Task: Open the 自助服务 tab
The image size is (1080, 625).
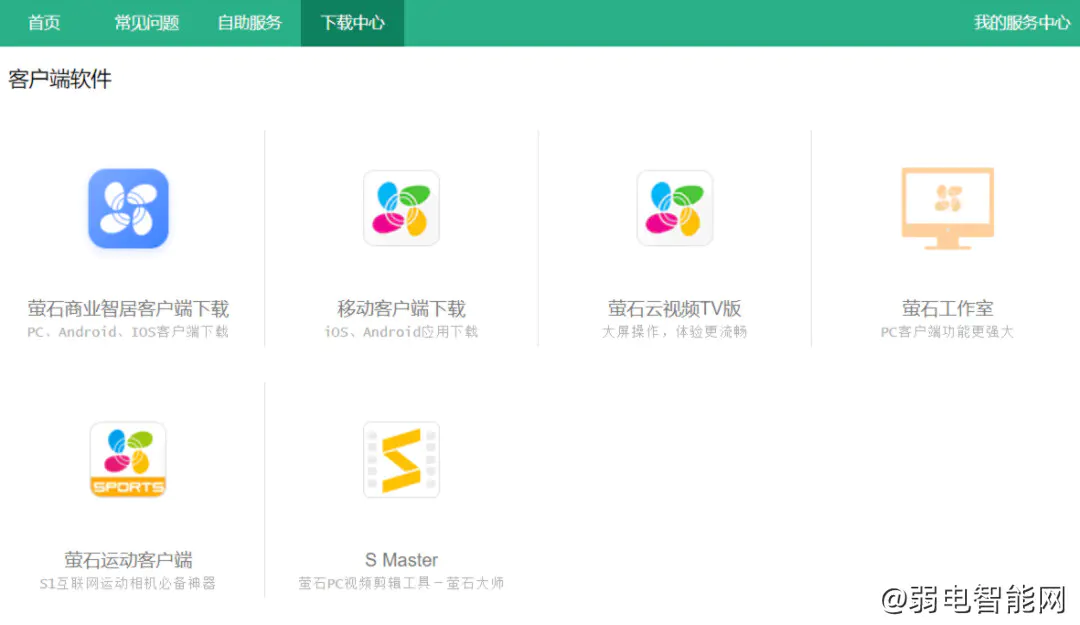Action: pyautogui.click(x=249, y=23)
